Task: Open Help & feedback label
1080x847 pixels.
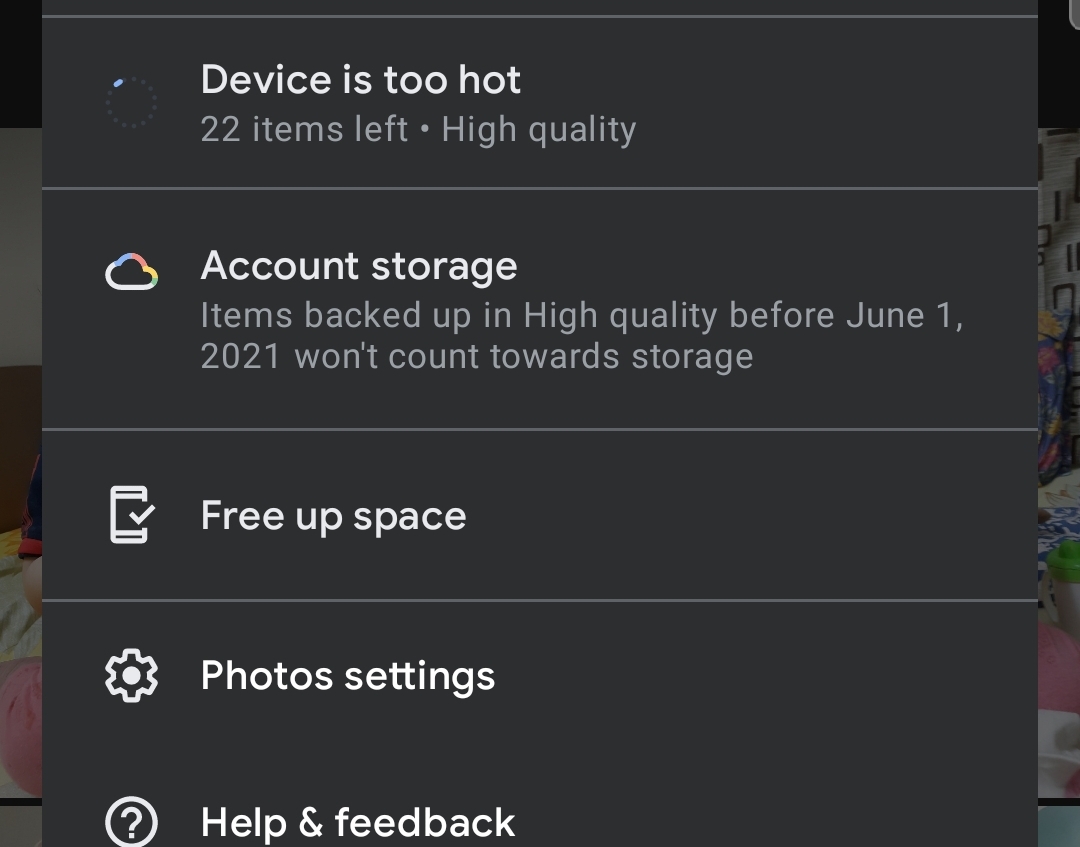Action: pos(357,823)
